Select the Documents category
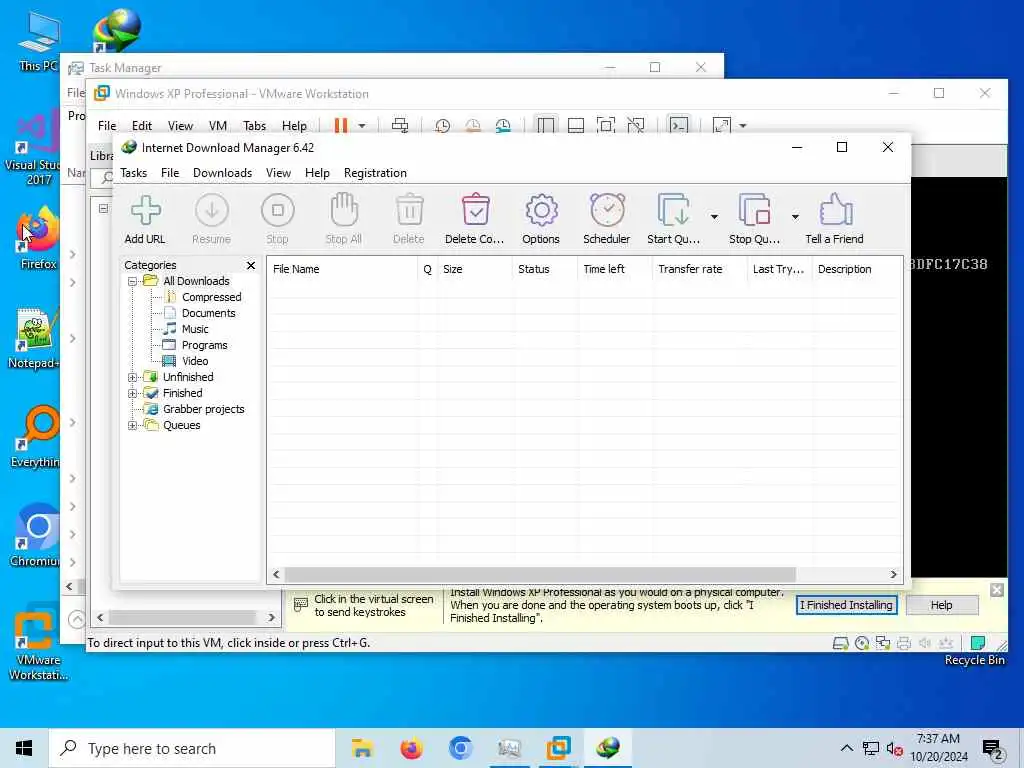 tap(208, 313)
